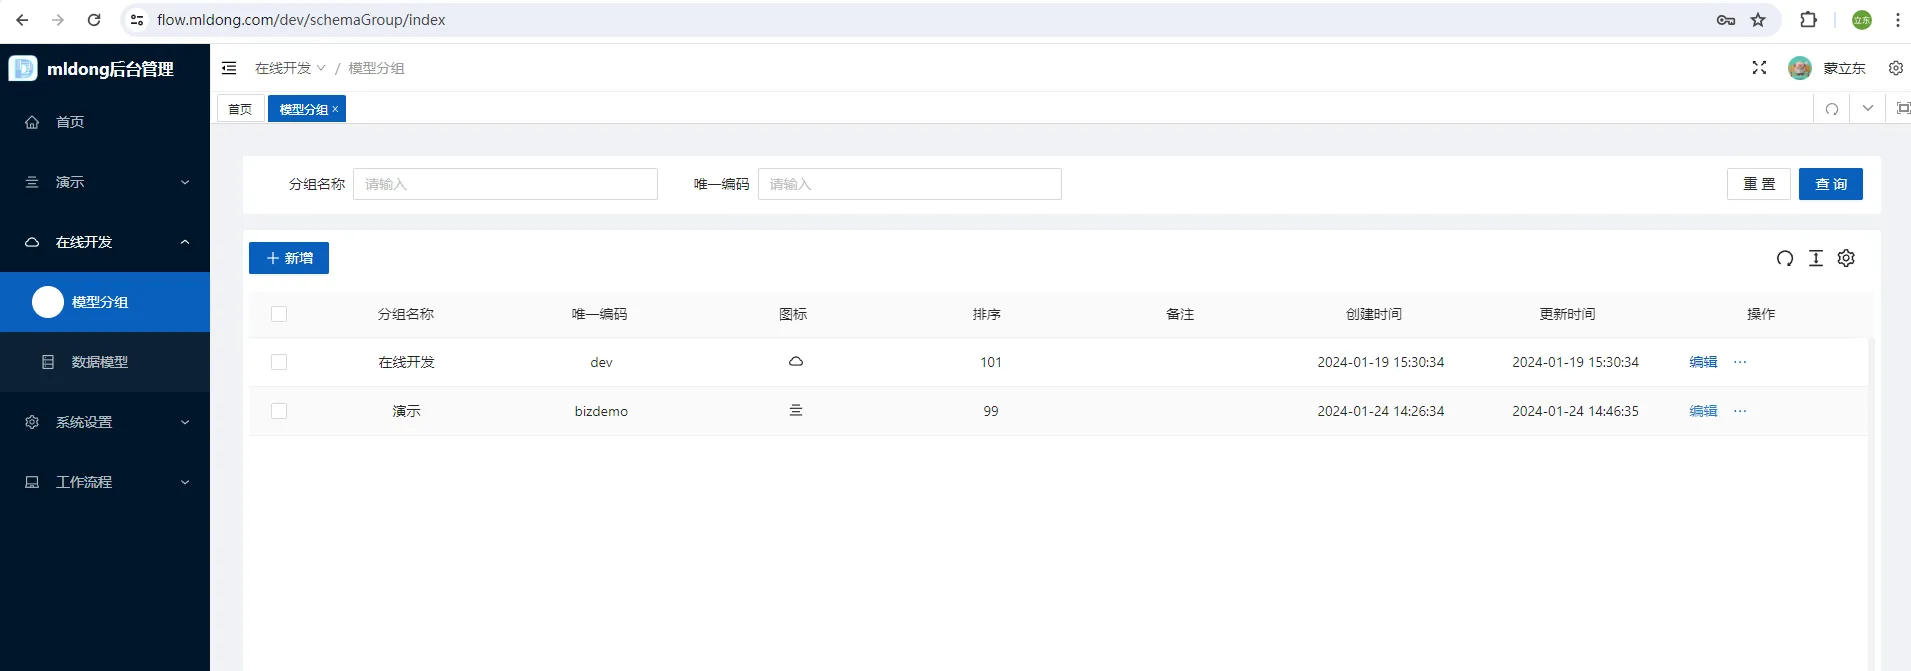
Task: Reload the page in browser
Action: point(94,20)
